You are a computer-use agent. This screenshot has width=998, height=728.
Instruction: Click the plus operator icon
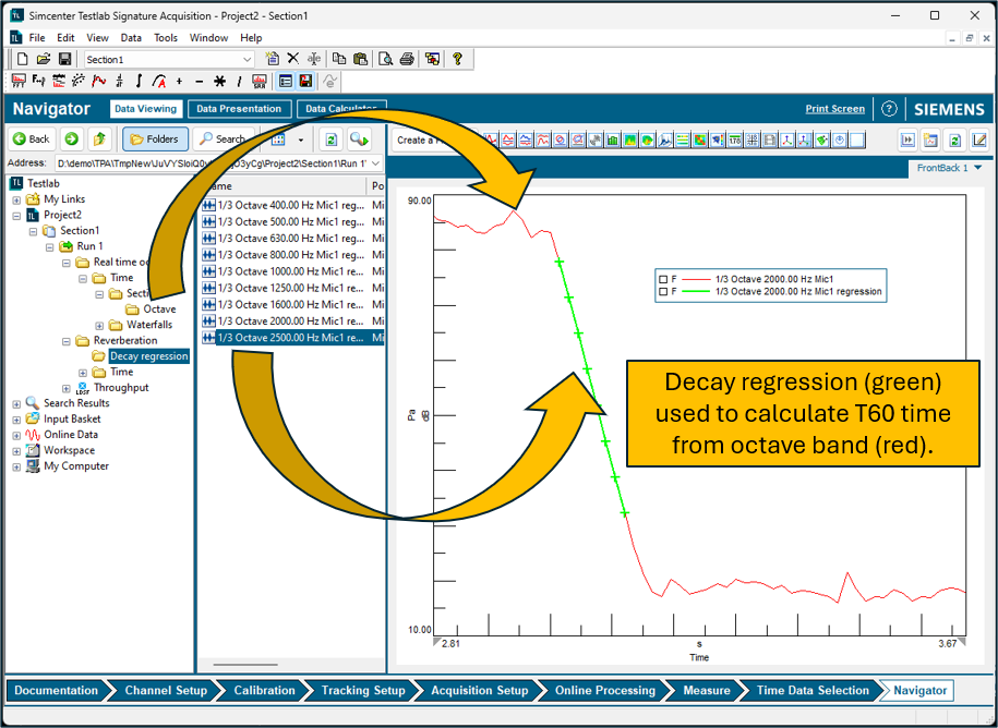179,81
